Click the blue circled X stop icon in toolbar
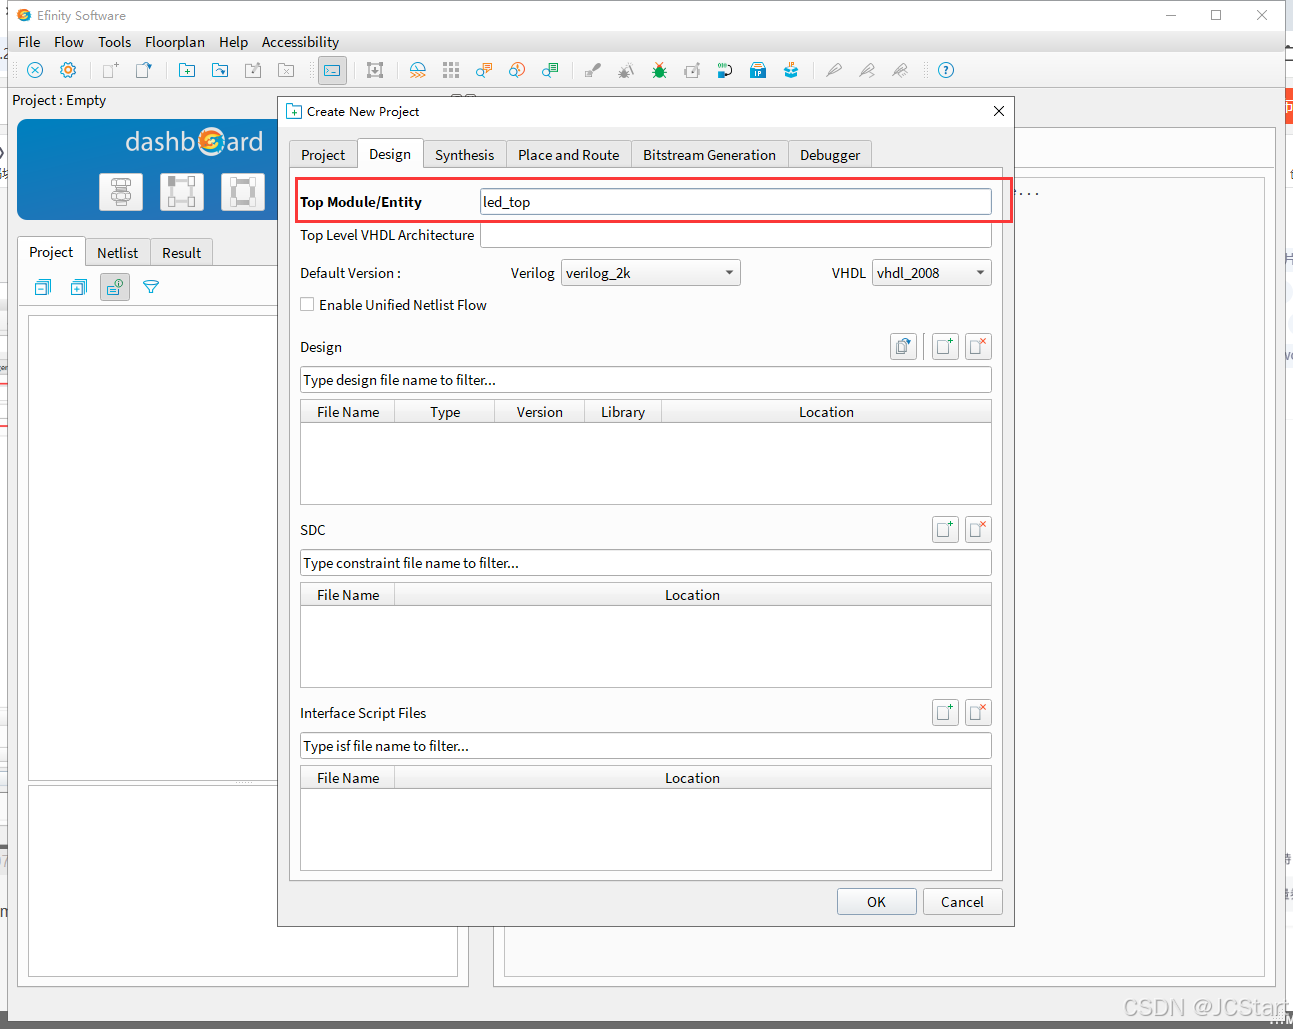 pos(35,70)
